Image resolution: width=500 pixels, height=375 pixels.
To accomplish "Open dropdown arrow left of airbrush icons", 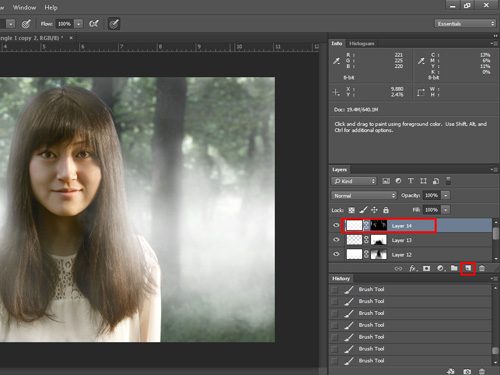I will [11, 24].
